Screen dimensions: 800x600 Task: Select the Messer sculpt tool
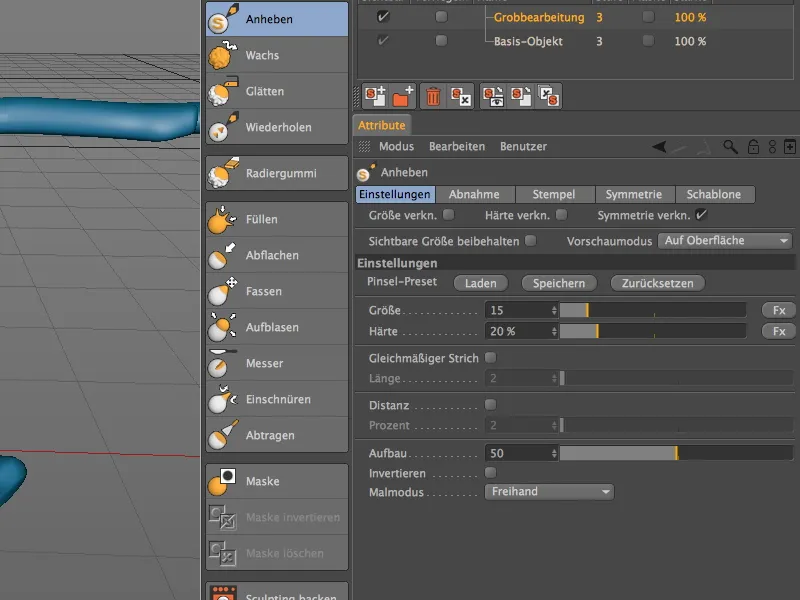tap(277, 363)
